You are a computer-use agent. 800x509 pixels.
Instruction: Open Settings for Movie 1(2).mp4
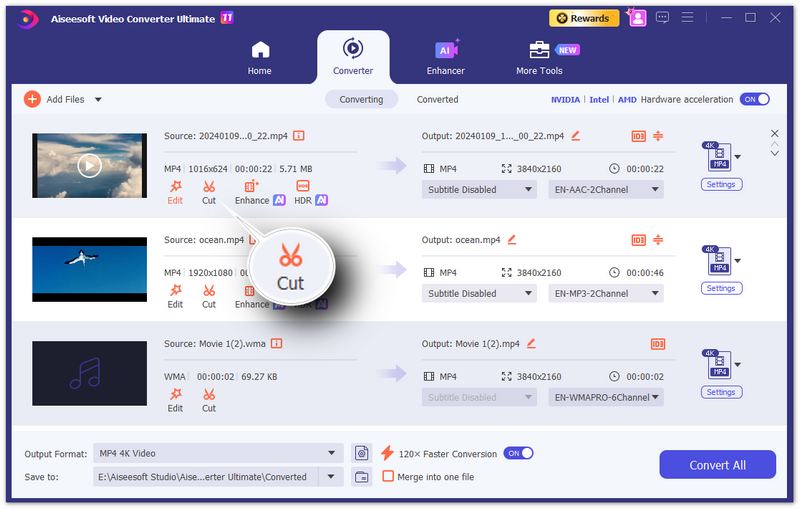721,392
